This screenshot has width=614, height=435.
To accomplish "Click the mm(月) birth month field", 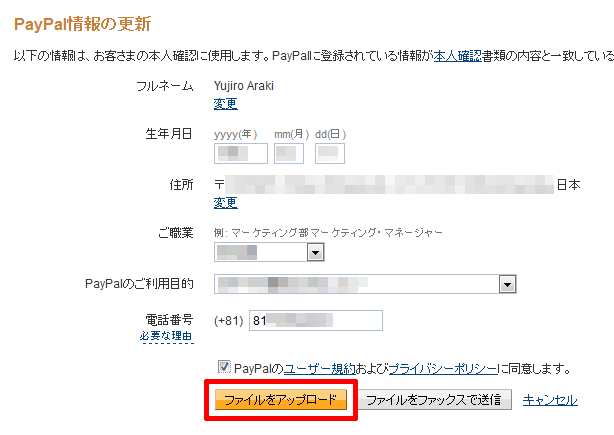I will (x=289, y=153).
